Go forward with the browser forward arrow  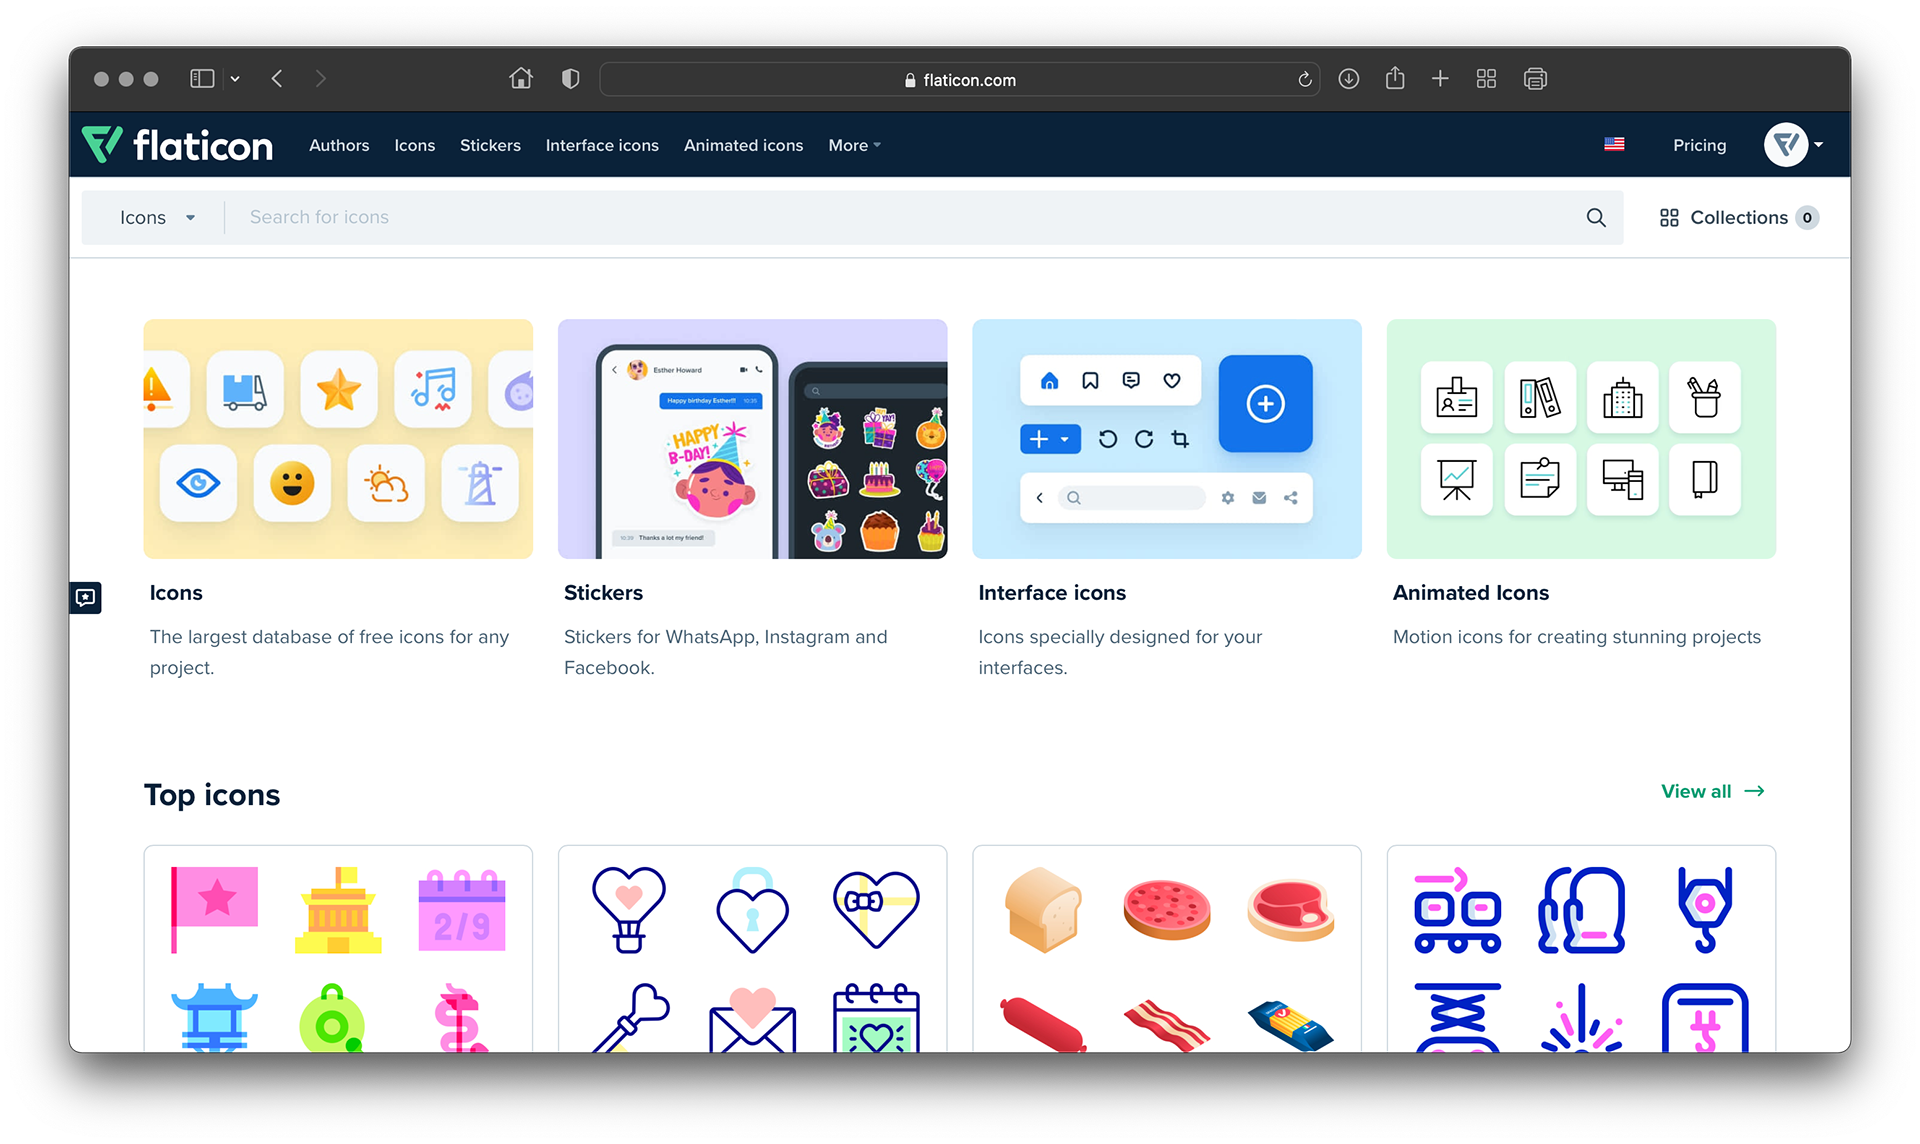pyautogui.click(x=320, y=79)
